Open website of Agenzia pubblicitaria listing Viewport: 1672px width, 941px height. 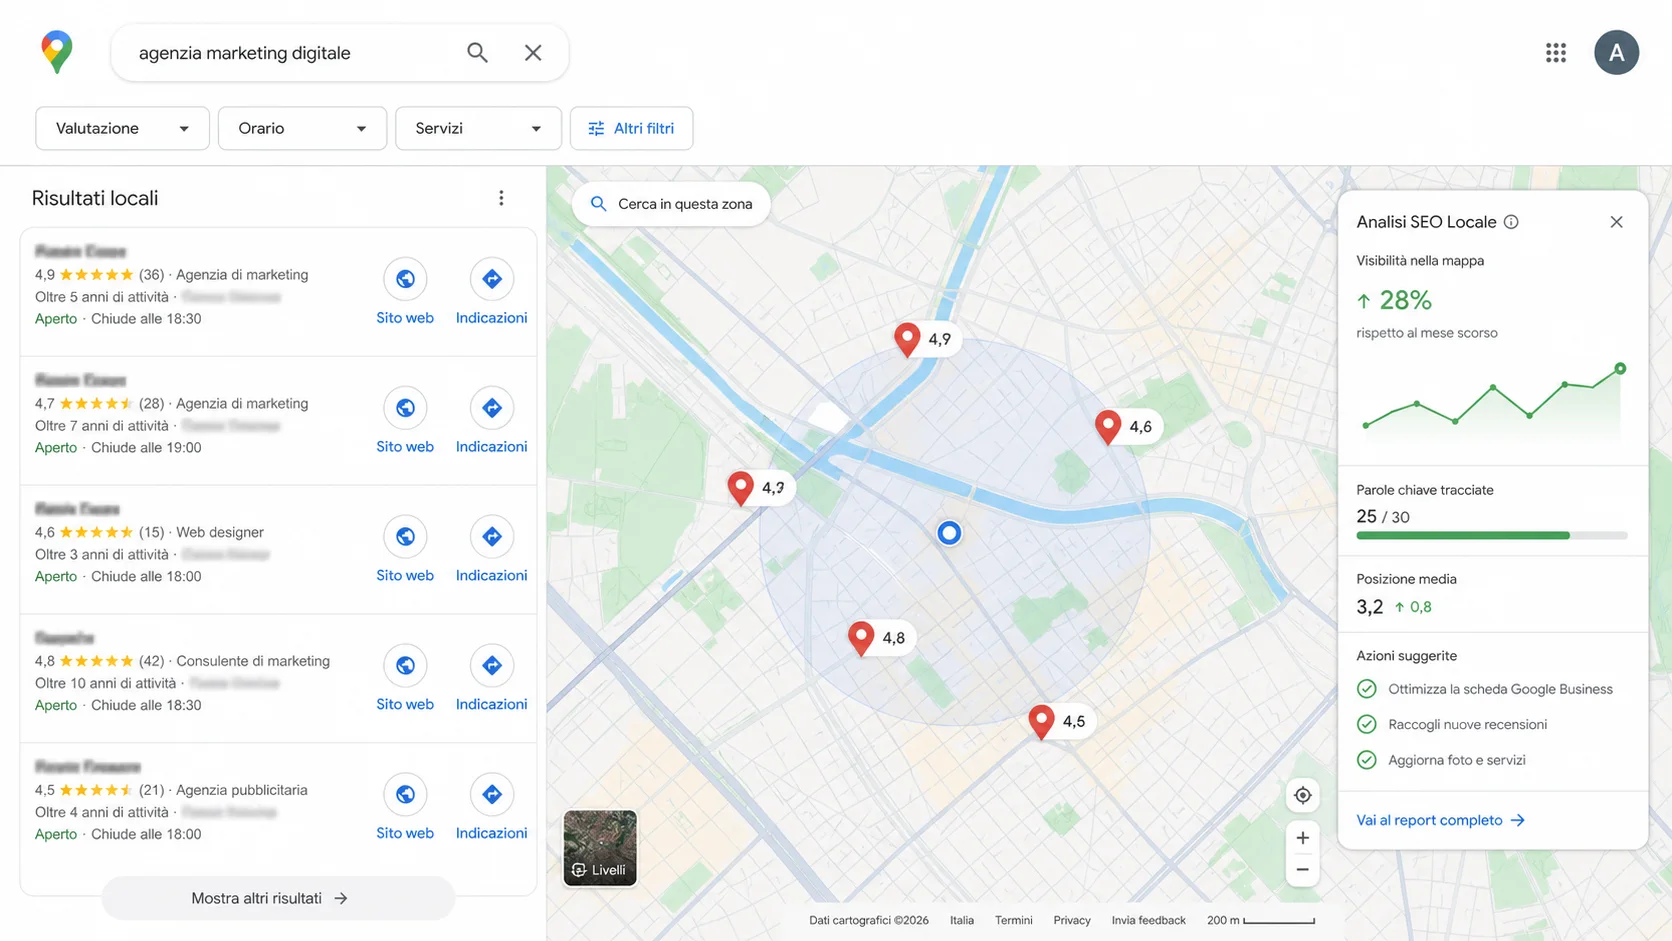click(405, 808)
